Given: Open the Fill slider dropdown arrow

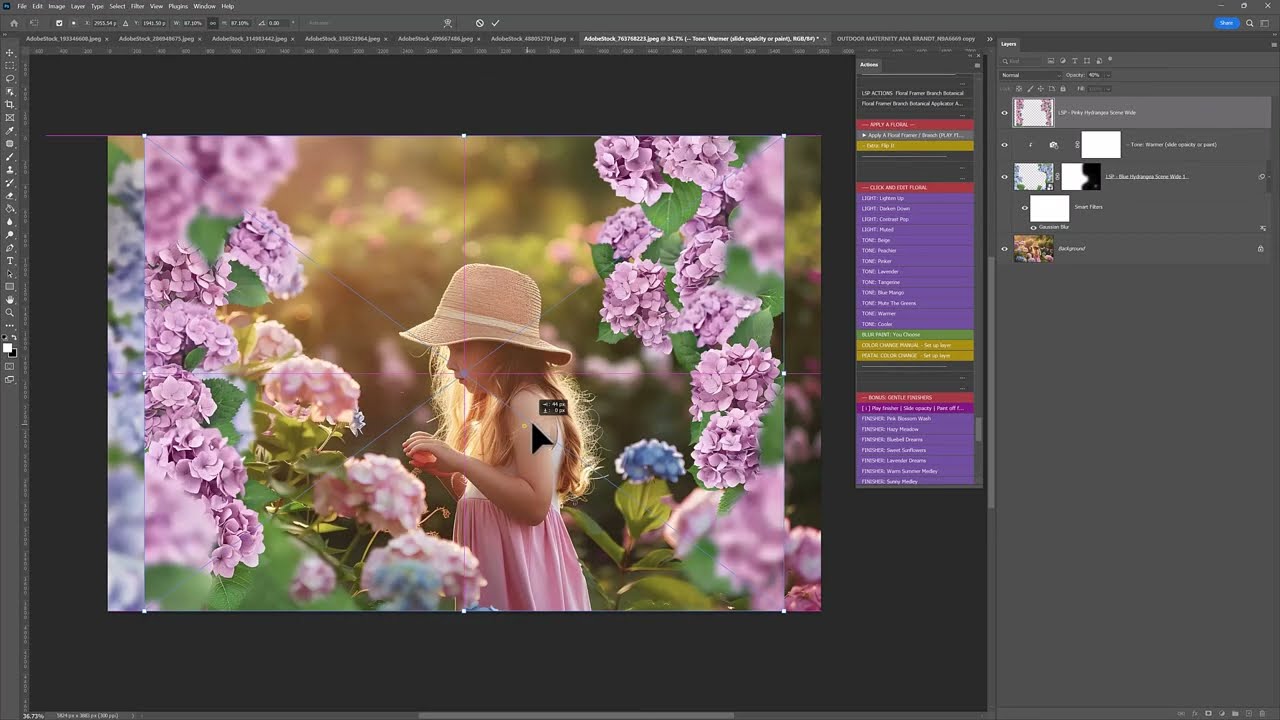Looking at the screenshot, I should pos(1107,89).
